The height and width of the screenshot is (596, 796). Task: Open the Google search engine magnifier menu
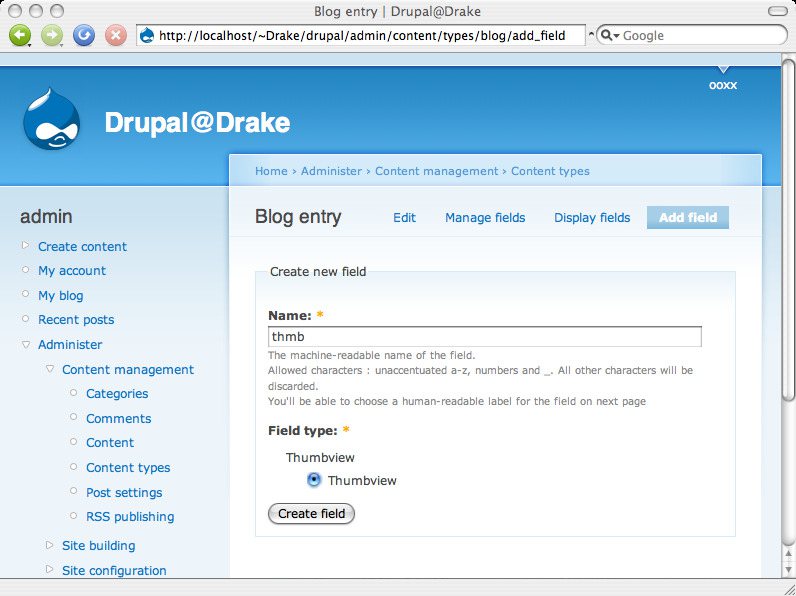click(610, 36)
